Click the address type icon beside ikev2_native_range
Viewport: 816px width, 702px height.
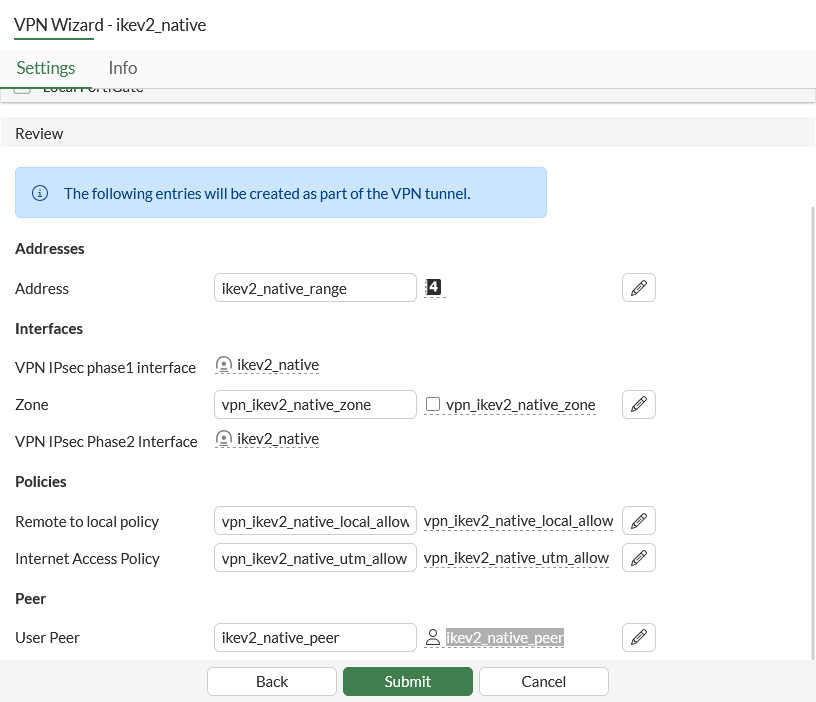[433, 288]
